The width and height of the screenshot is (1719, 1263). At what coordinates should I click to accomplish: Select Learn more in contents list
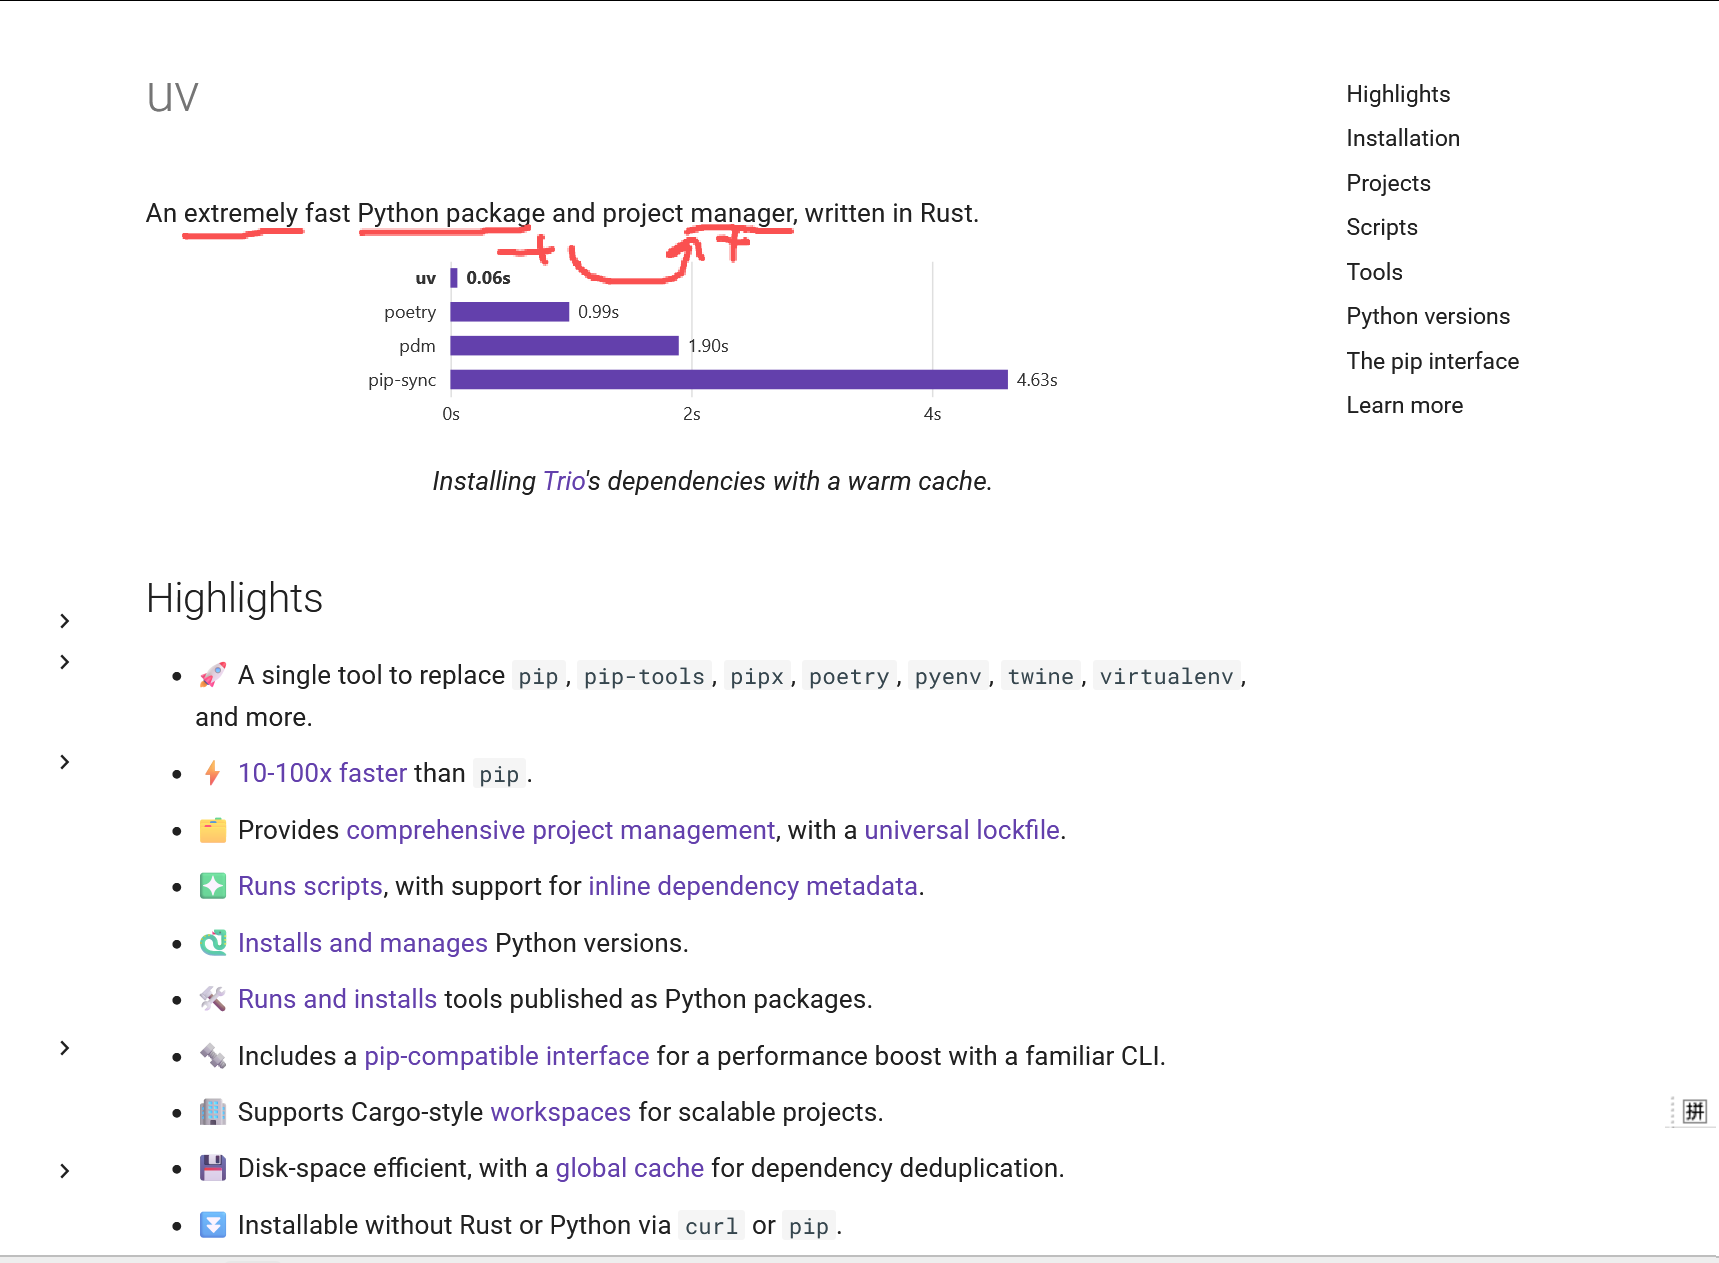(1404, 405)
